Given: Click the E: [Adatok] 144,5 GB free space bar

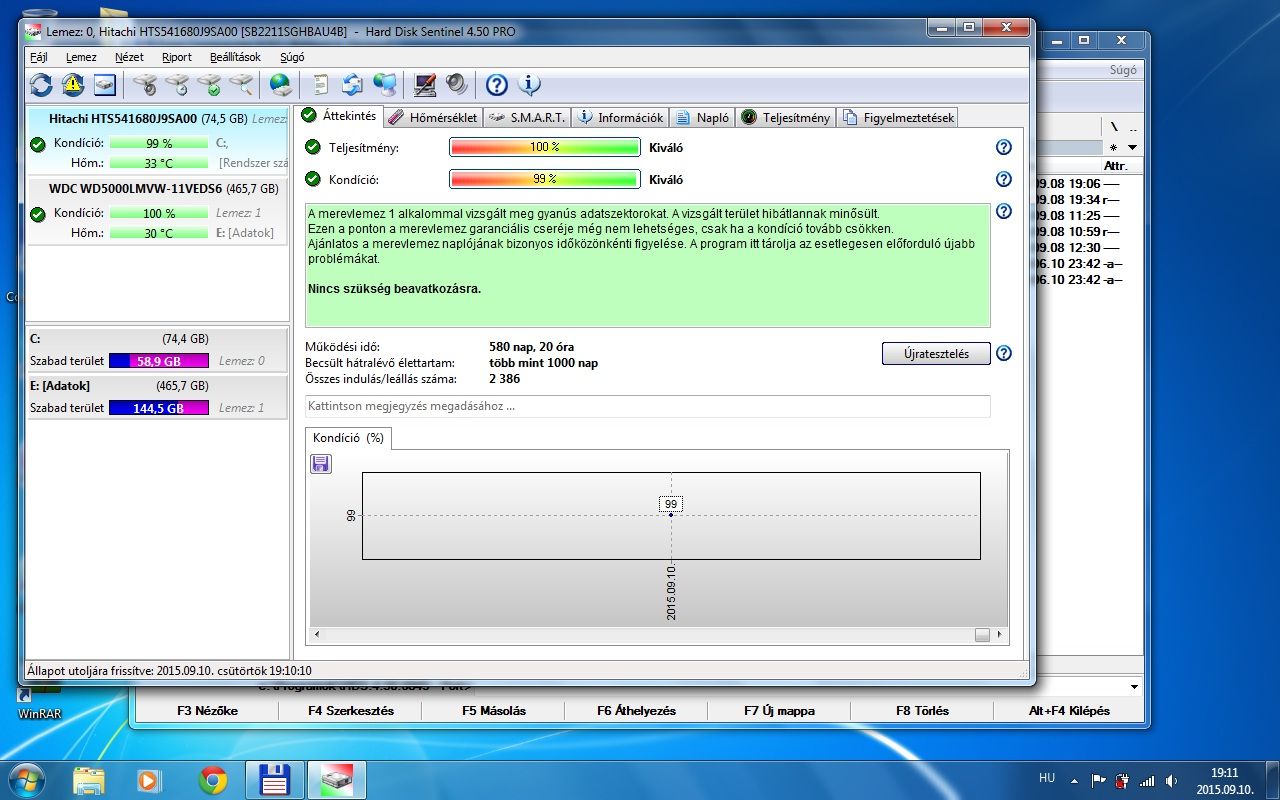Looking at the screenshot, I should click(159, 408).
